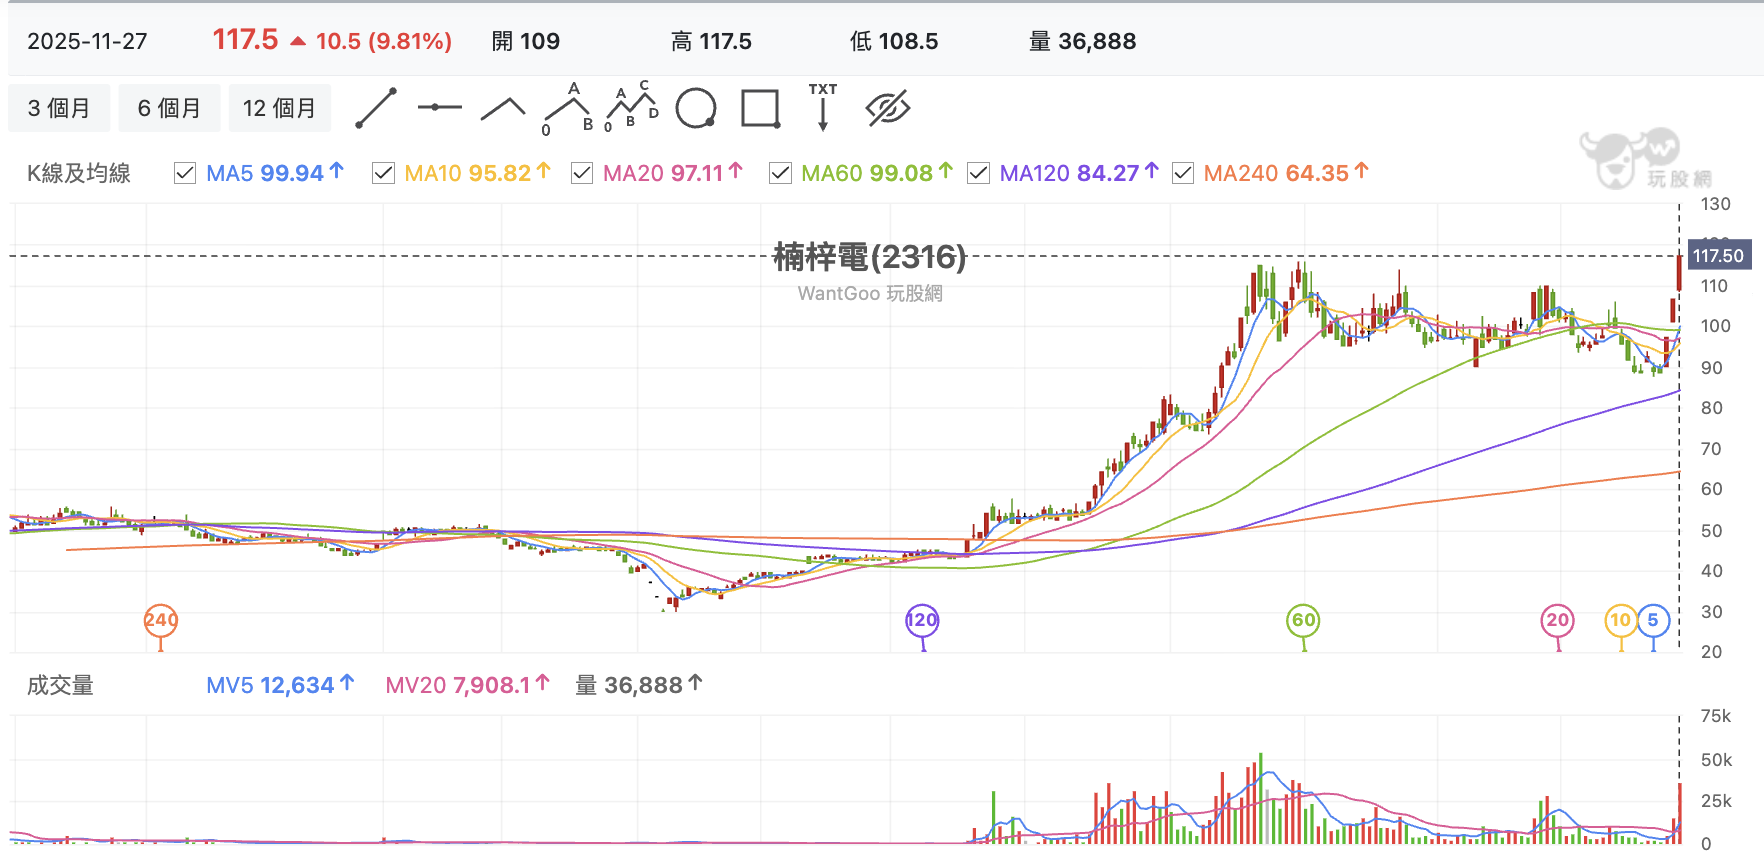Add a TXT text annotation marker
This screenshot has width=1764, height=856.
pos(823,106)
